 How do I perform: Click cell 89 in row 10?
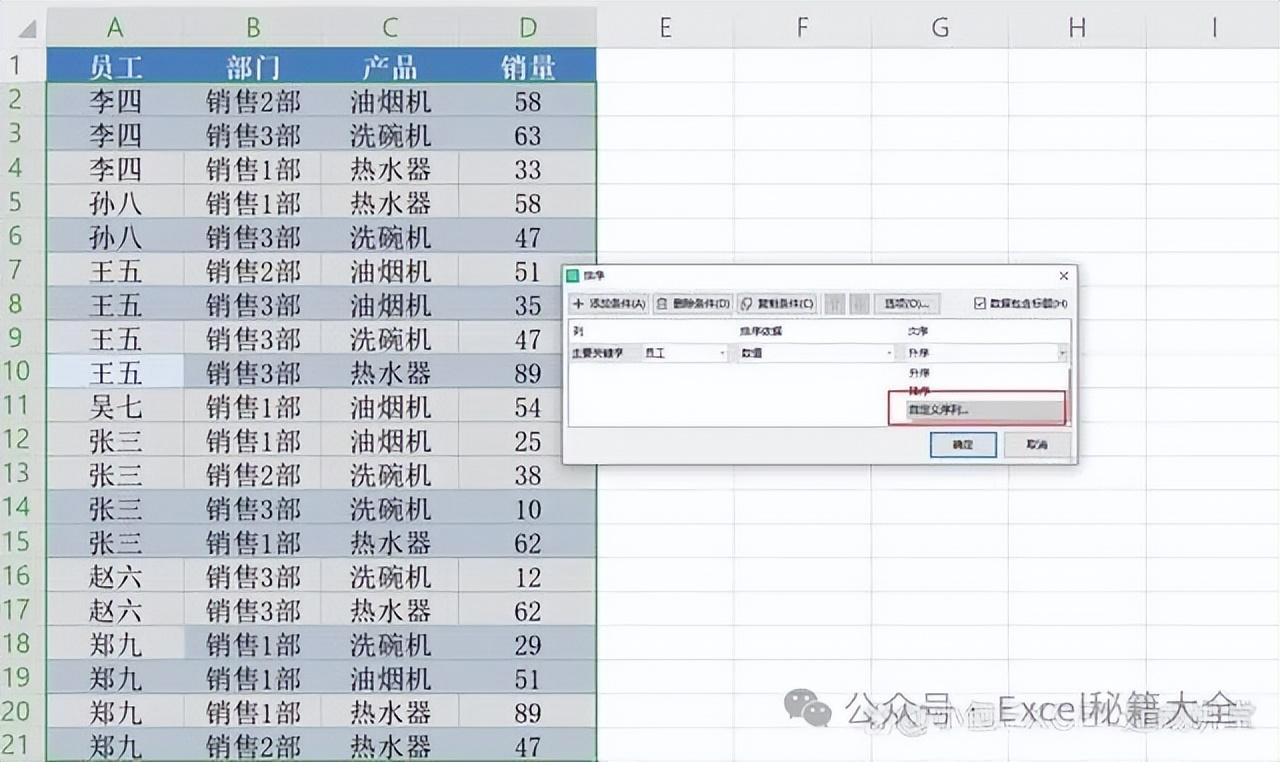[x=528, y=372]
